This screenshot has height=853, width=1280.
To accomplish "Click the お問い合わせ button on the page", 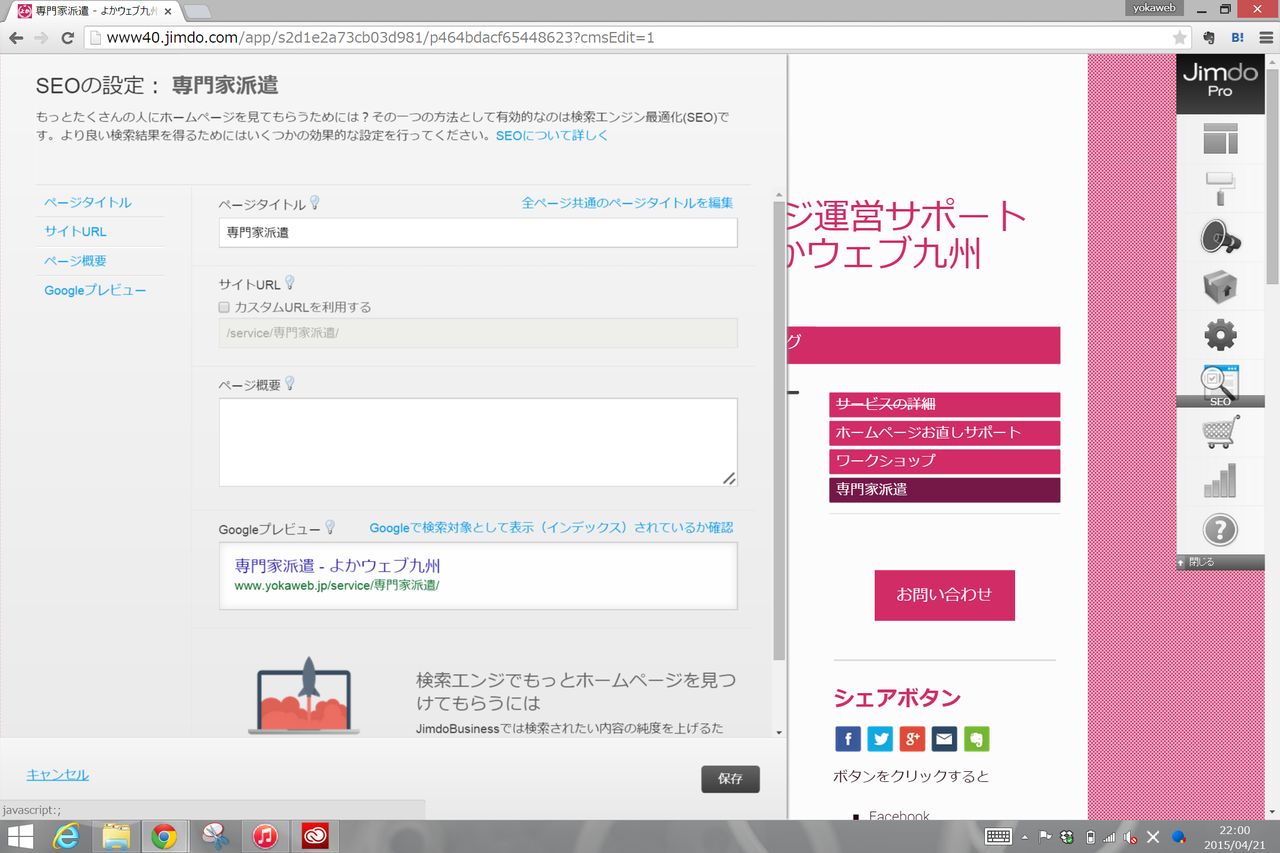I will 945,595.
